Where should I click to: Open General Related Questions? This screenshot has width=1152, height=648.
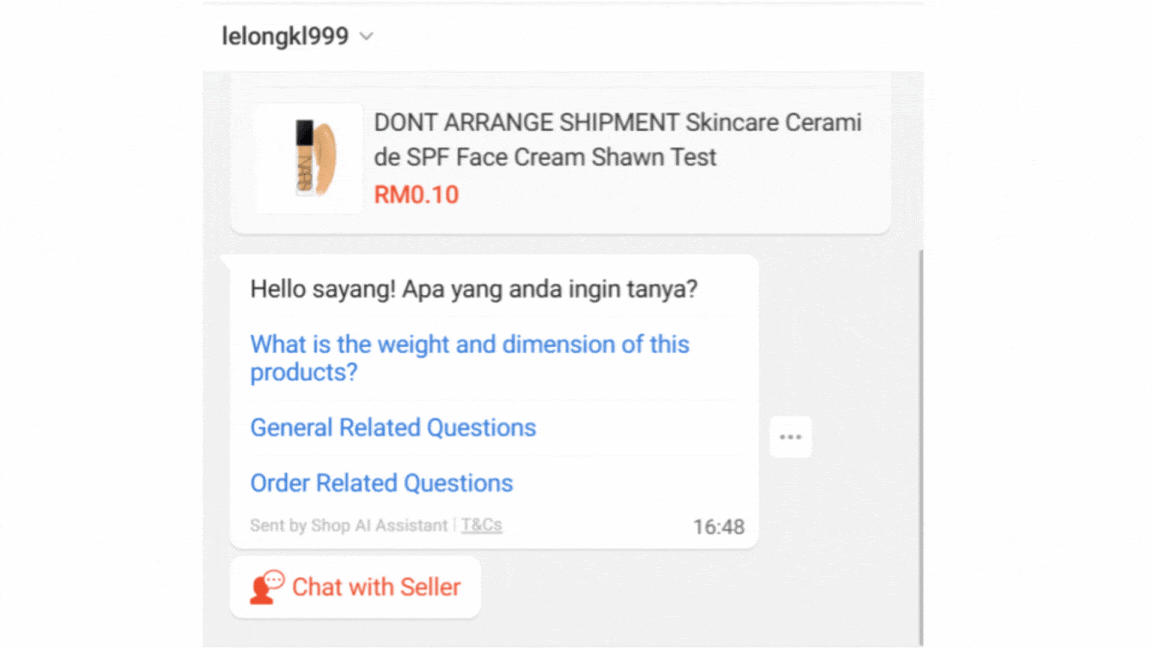392,427
